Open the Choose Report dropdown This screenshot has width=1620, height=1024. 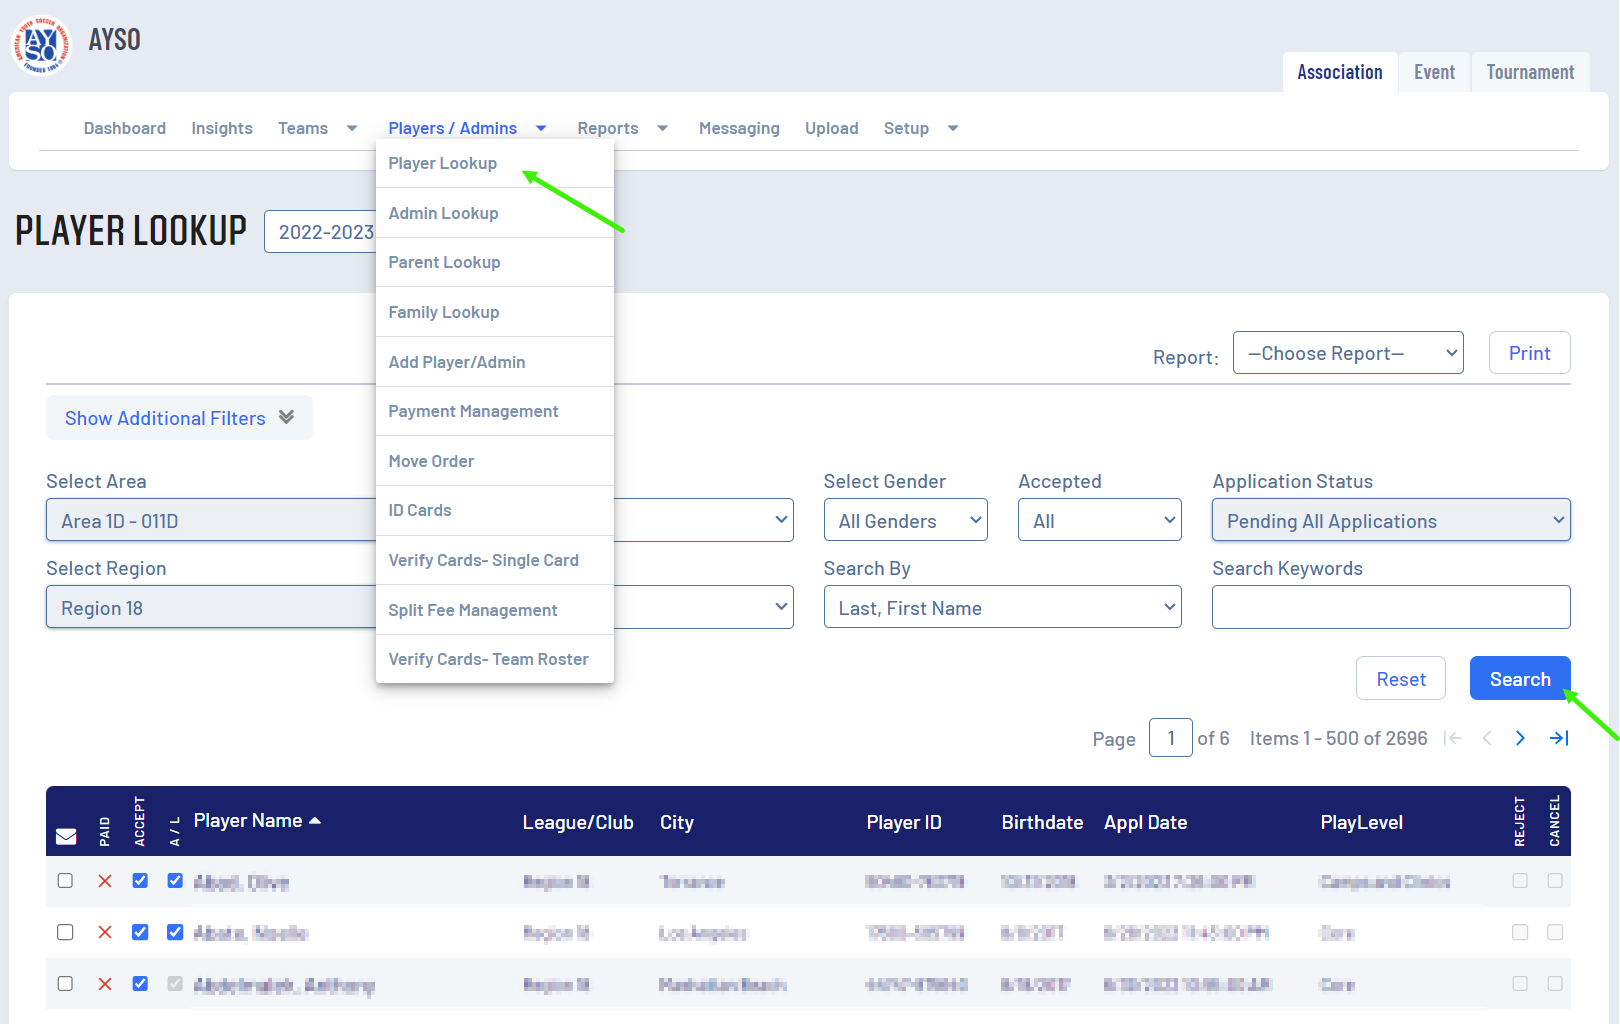click(x=1347, y=353)
